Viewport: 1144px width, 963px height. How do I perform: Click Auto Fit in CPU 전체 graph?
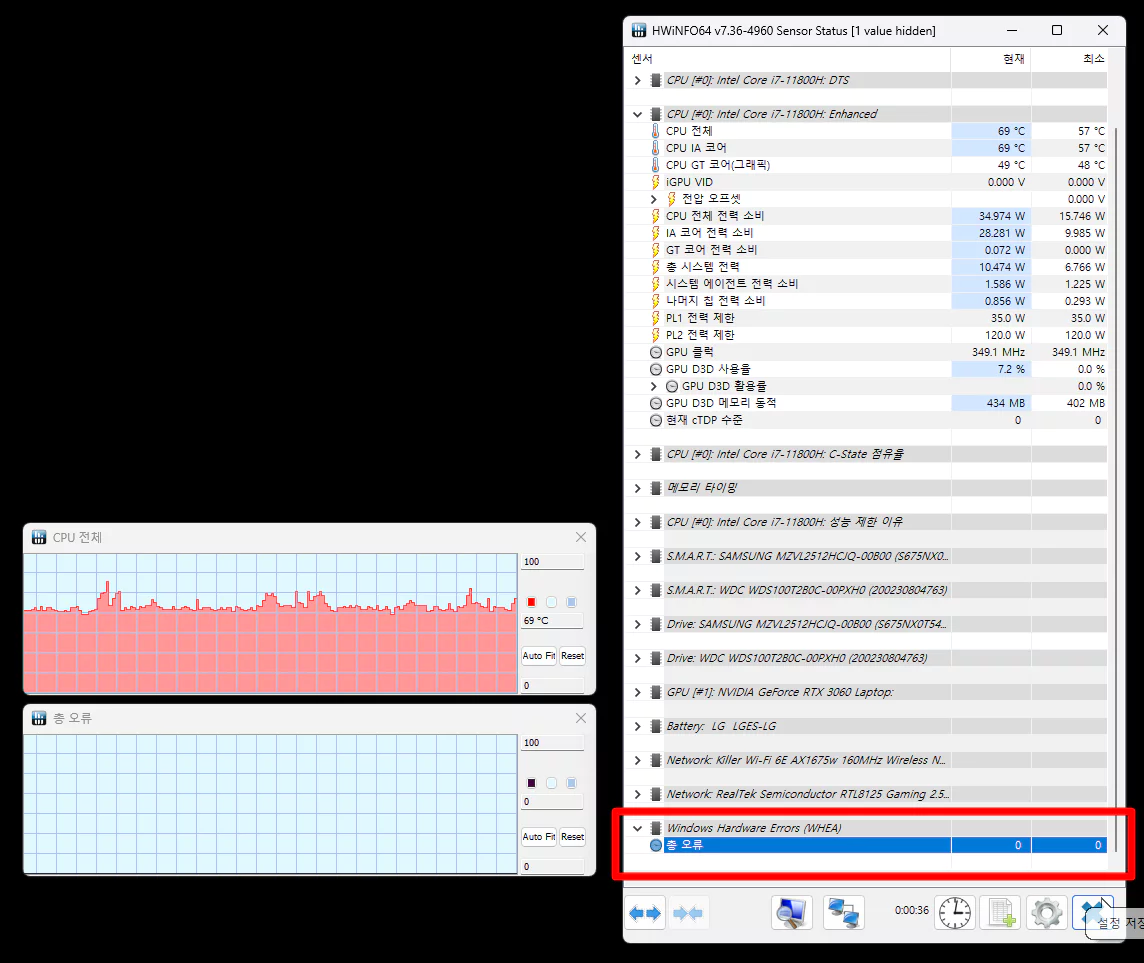[x=538, y=656]
